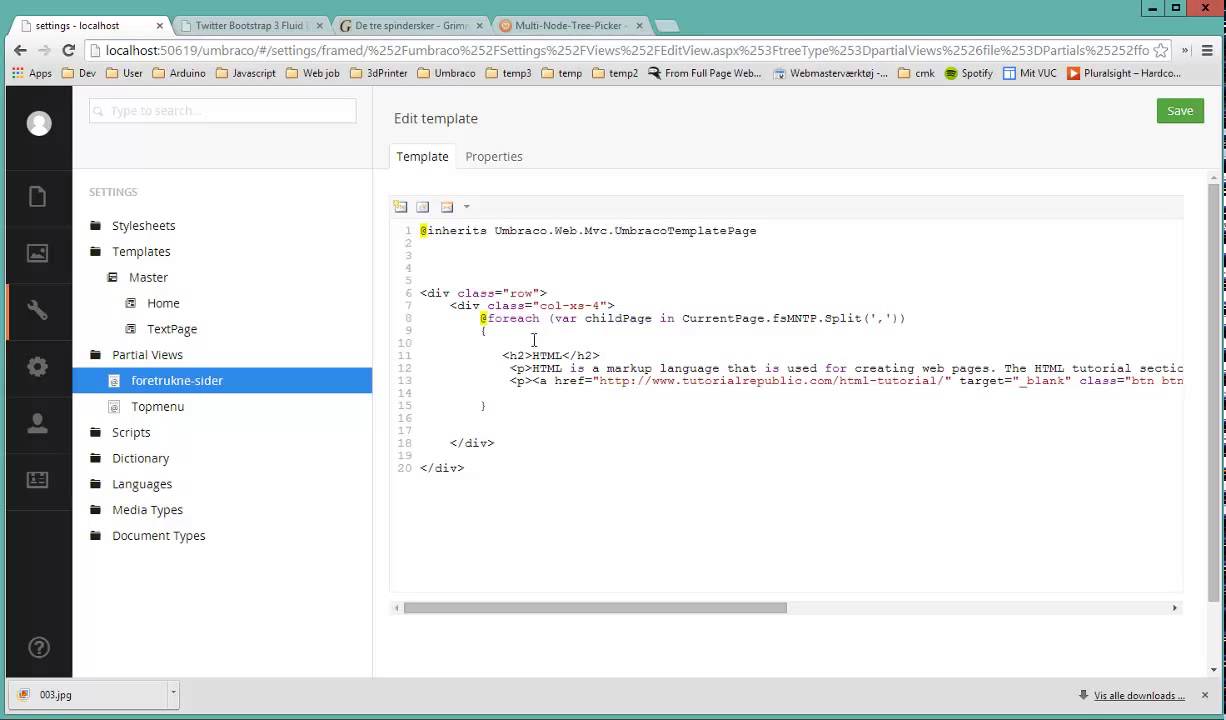1226x720 pixels.
Task: Open the Spotify bookmark
Action: click(968, 73)
